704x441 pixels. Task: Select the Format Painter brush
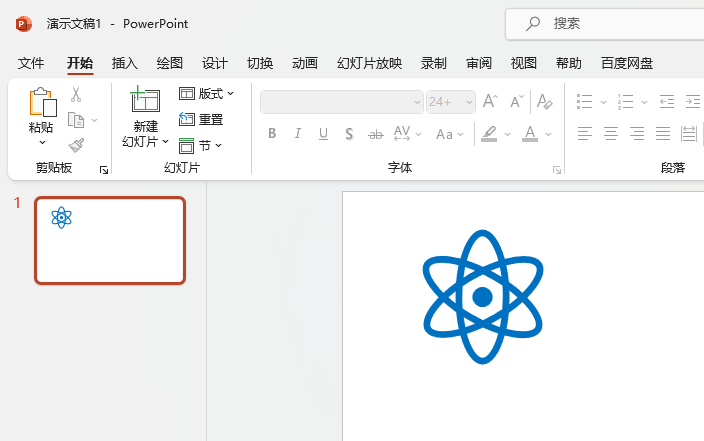pyautogui.click(x=76, y=145)
